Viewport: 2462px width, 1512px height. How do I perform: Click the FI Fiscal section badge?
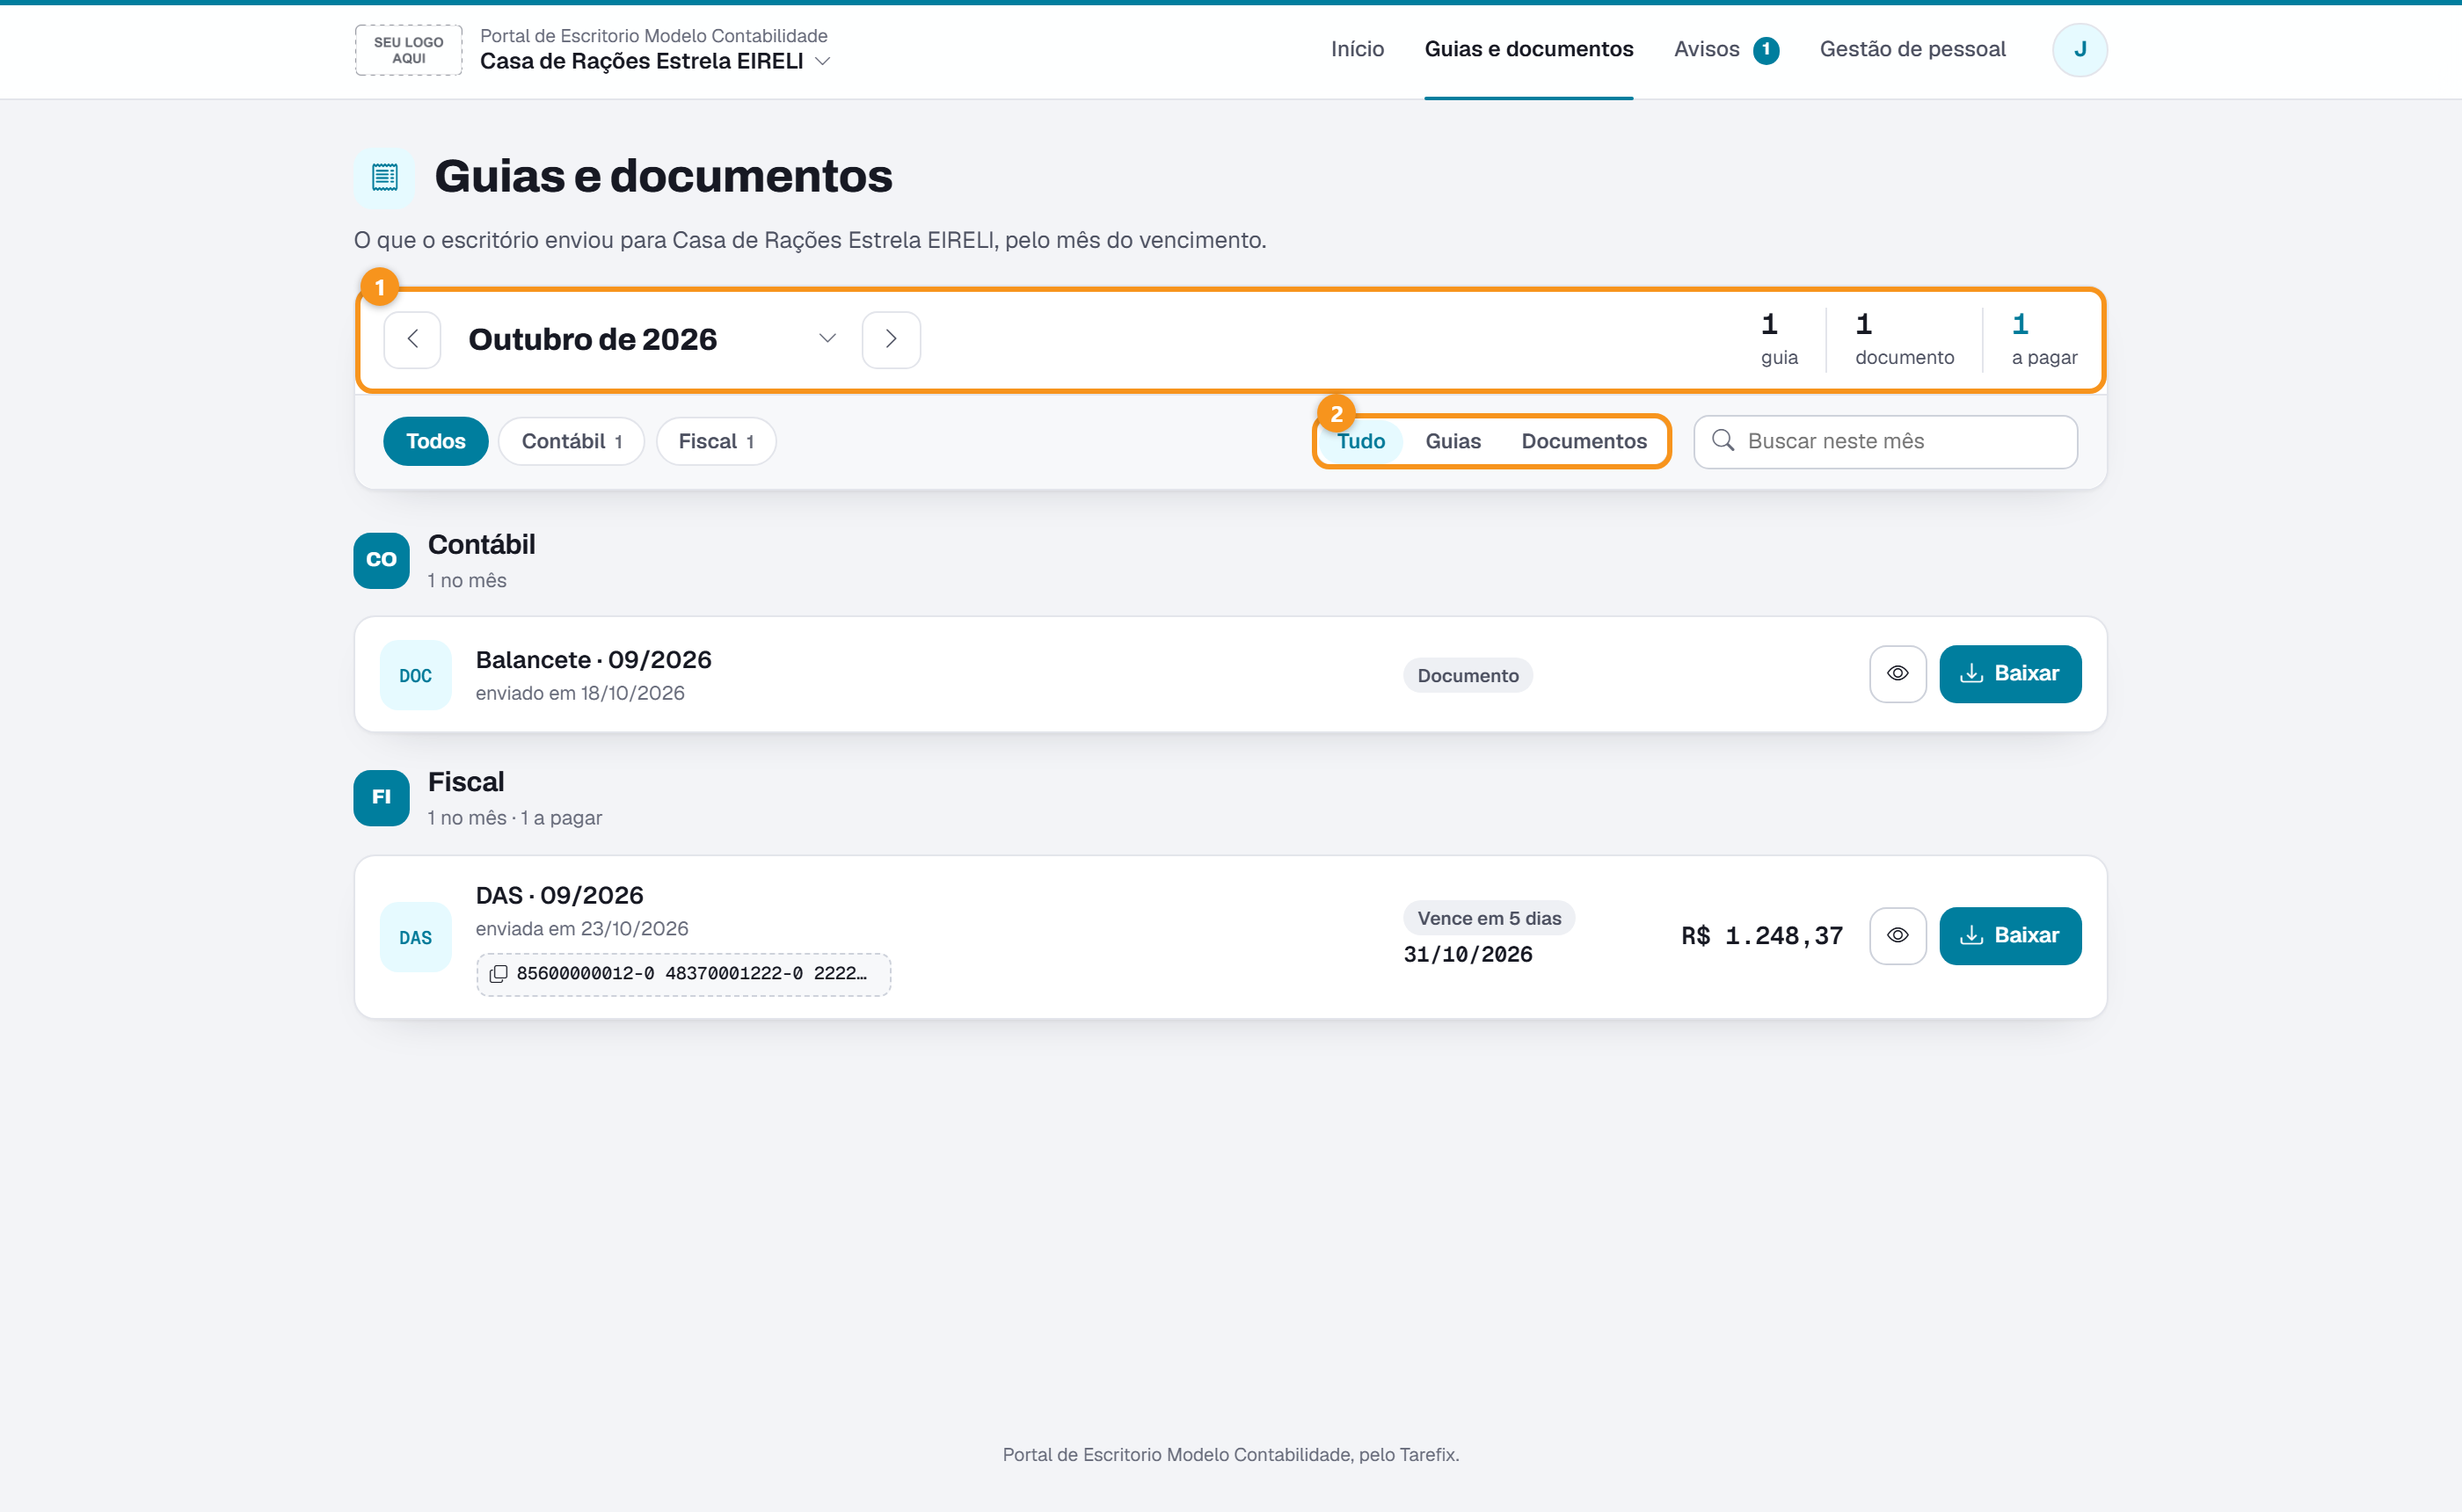pos(381,797)
